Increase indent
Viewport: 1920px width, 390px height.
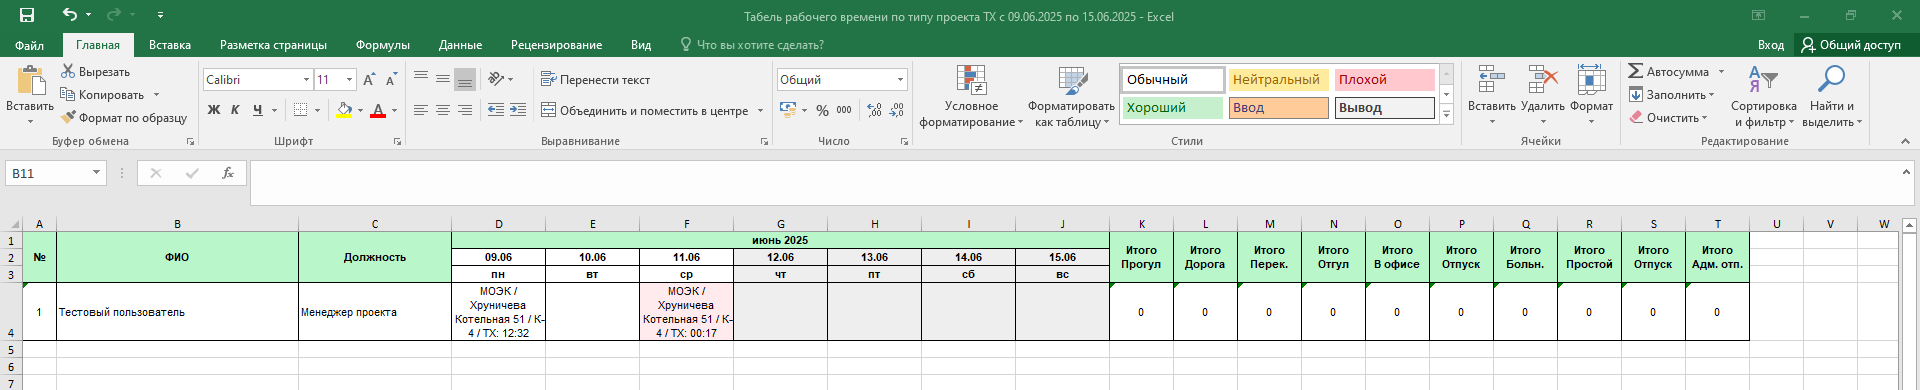tap(518, 110)
